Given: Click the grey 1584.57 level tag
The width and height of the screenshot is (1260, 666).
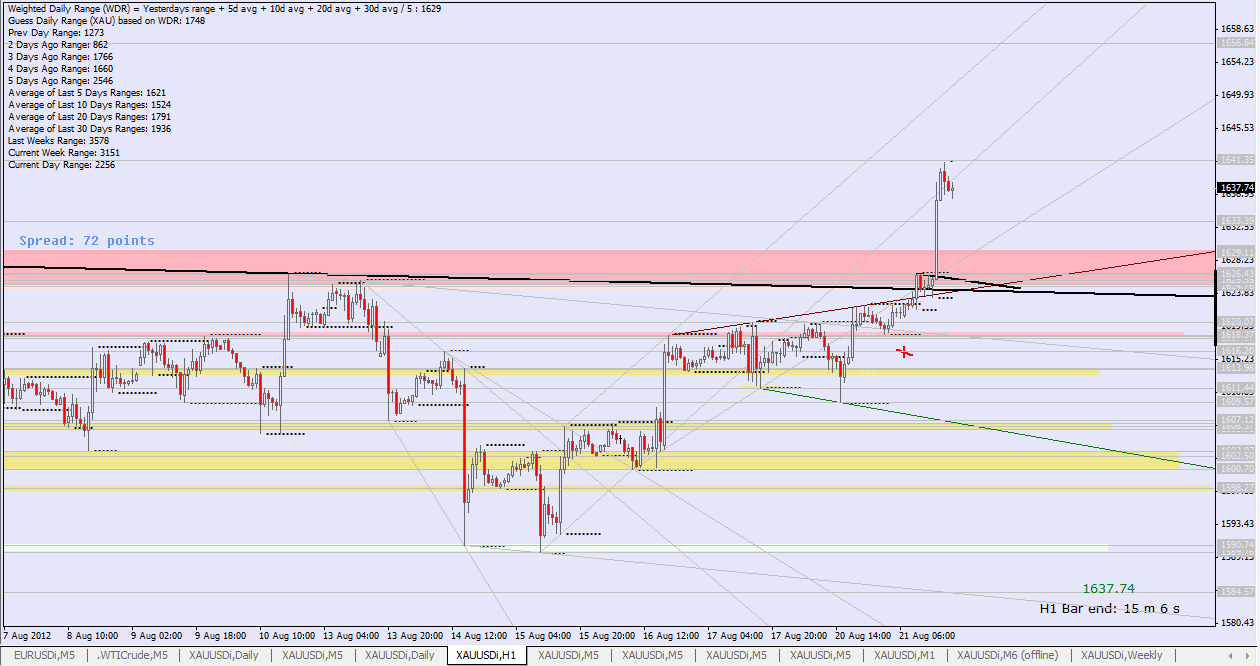Looking at the screenshot, I should (1235, 592).
